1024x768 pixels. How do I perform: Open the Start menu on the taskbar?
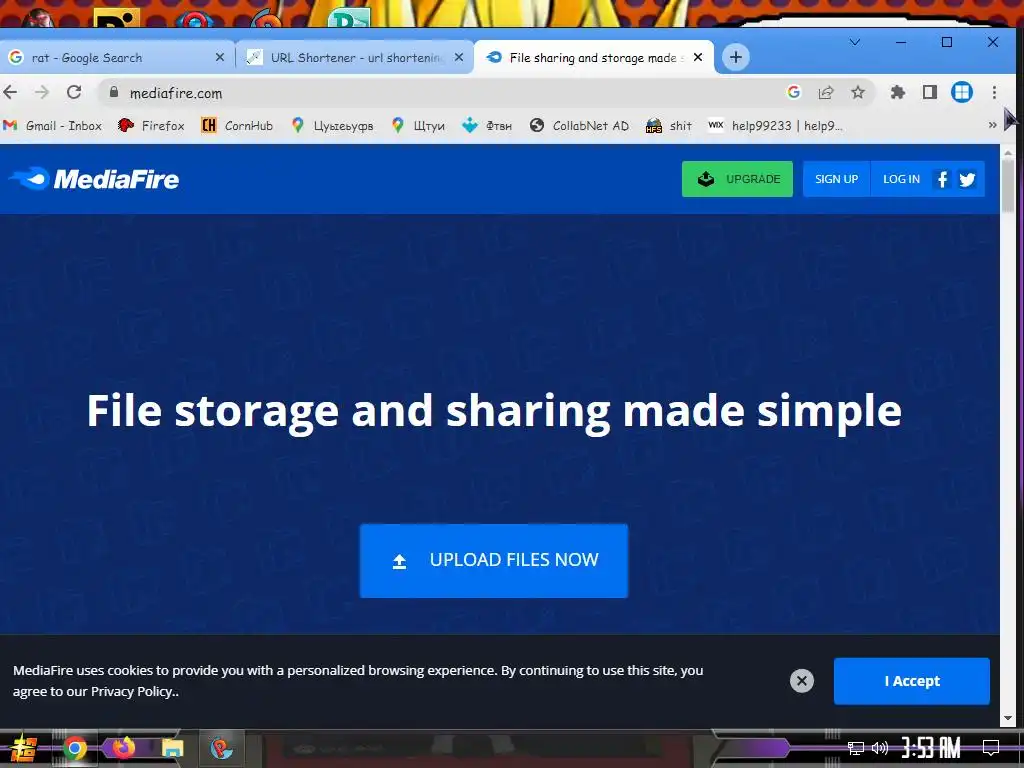pyautogui.click(x=24, y=748)
